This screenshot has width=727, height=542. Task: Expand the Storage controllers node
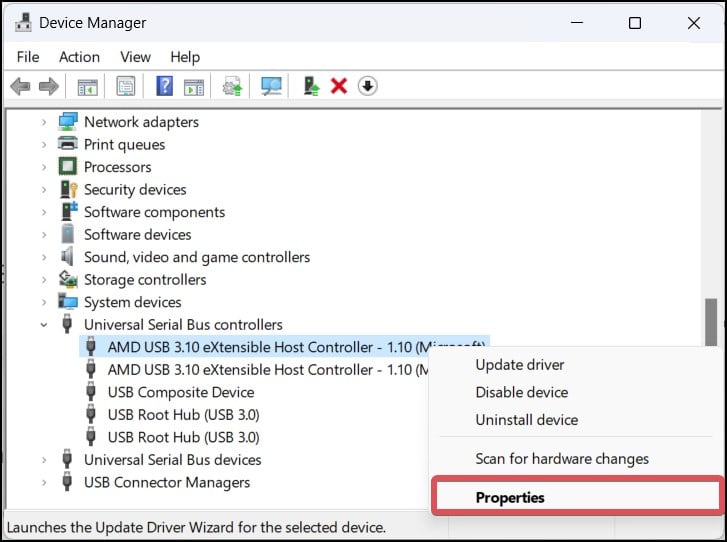(x=44, y=280)
